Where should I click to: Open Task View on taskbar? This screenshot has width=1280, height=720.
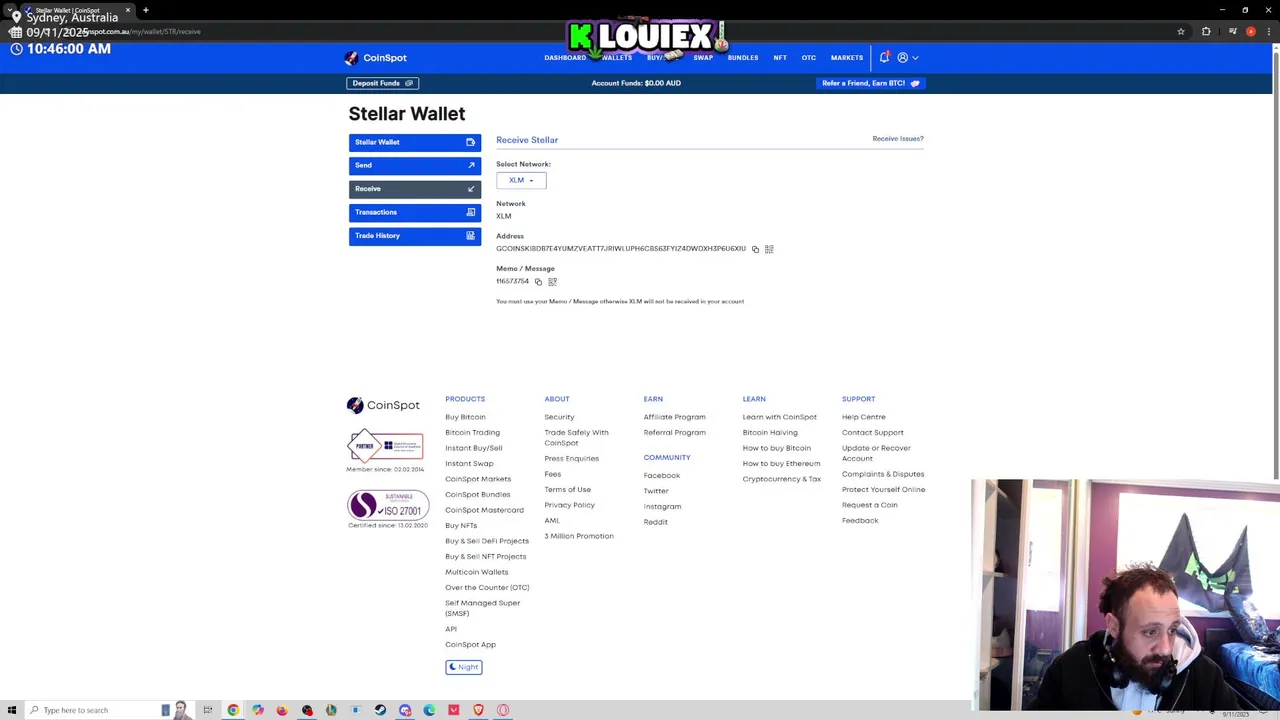click(x=208, y=710)
